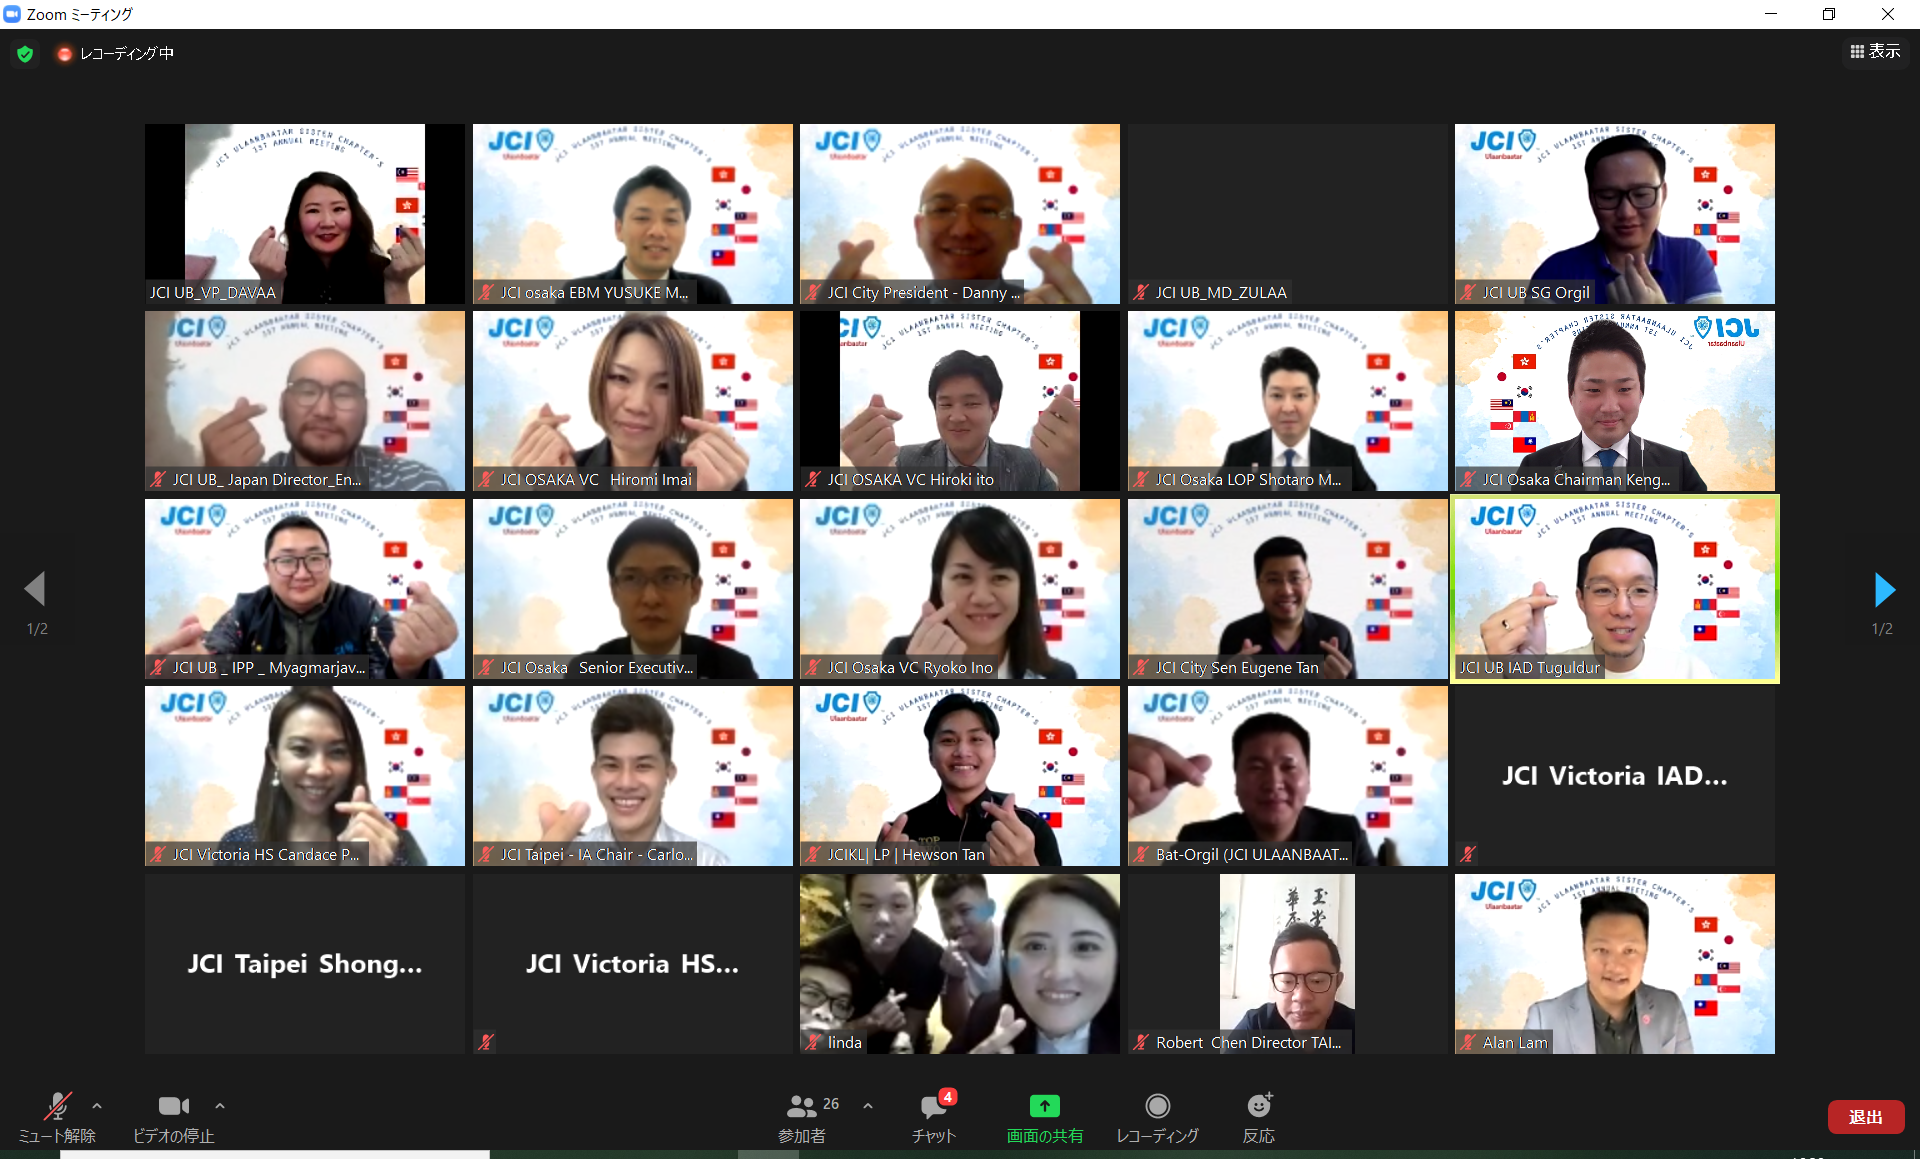1920x1159 pixels.
Task: Open the reactions smiley icon
Action: [1258, 1106]
